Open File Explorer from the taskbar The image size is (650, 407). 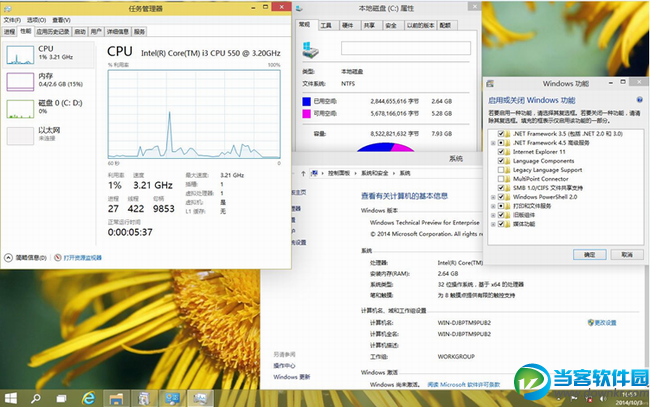116,399
